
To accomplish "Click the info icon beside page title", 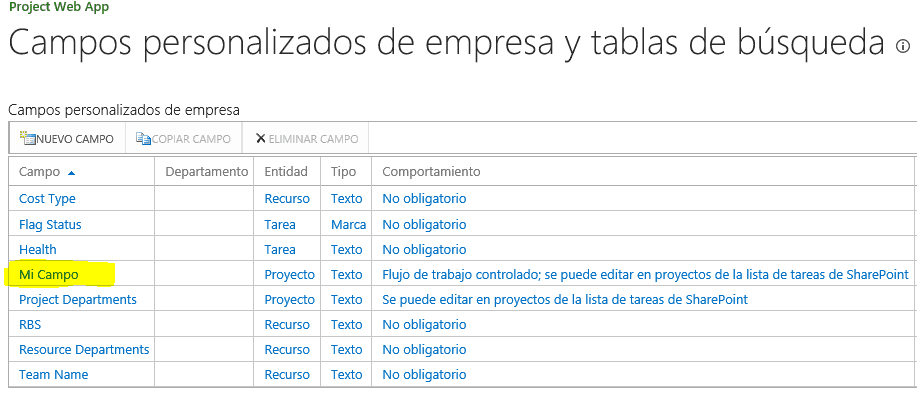I will coord(903,46).
